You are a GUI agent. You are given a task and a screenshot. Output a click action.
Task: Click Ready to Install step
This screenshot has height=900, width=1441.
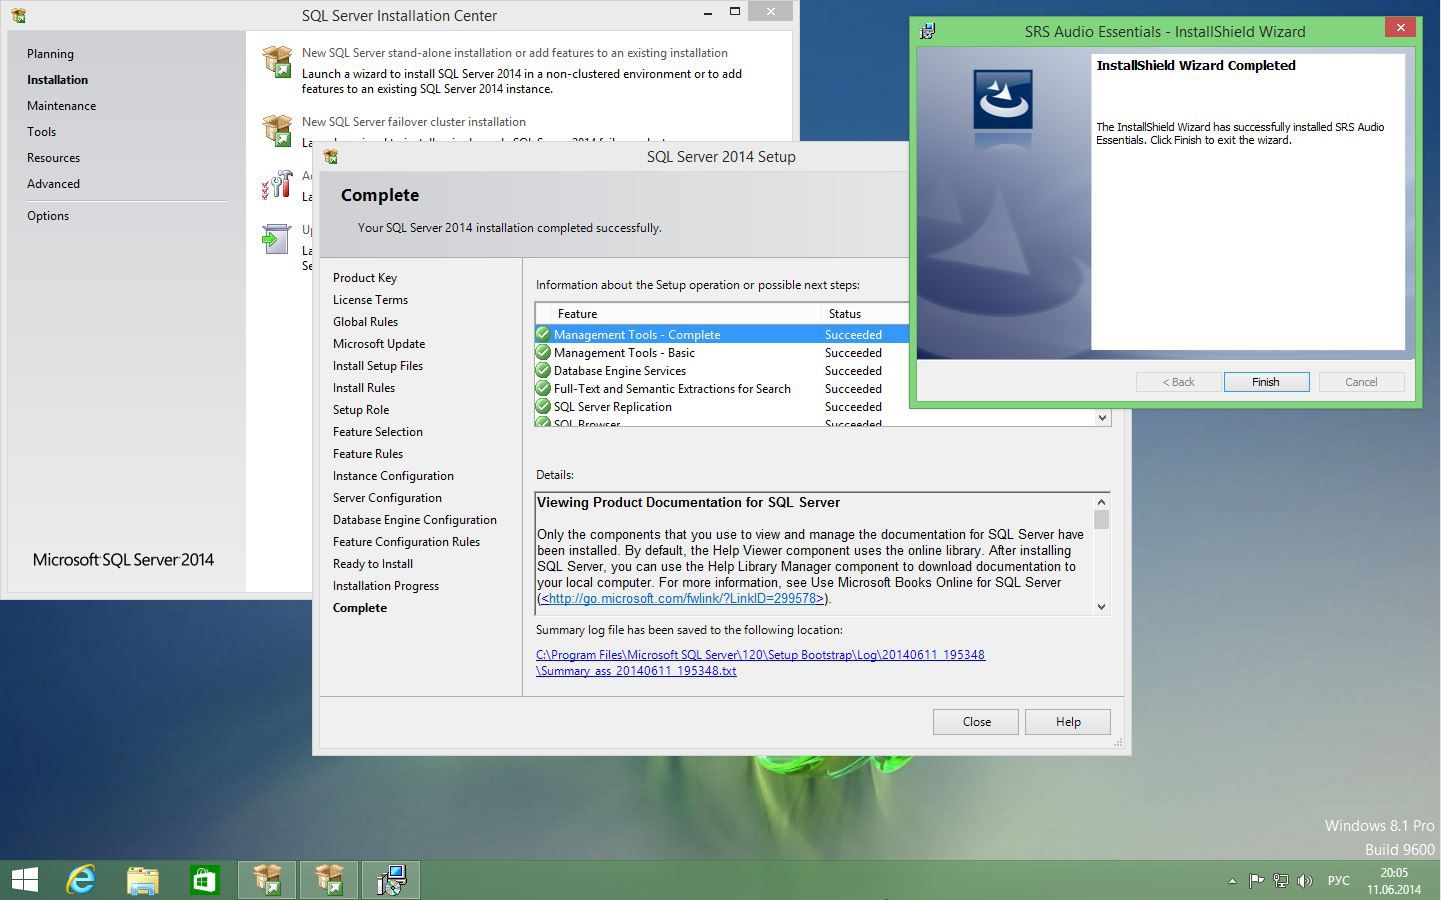373,564
